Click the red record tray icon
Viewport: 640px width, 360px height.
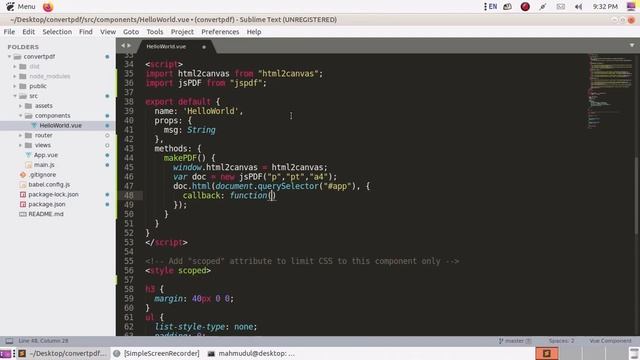(525, 7)
